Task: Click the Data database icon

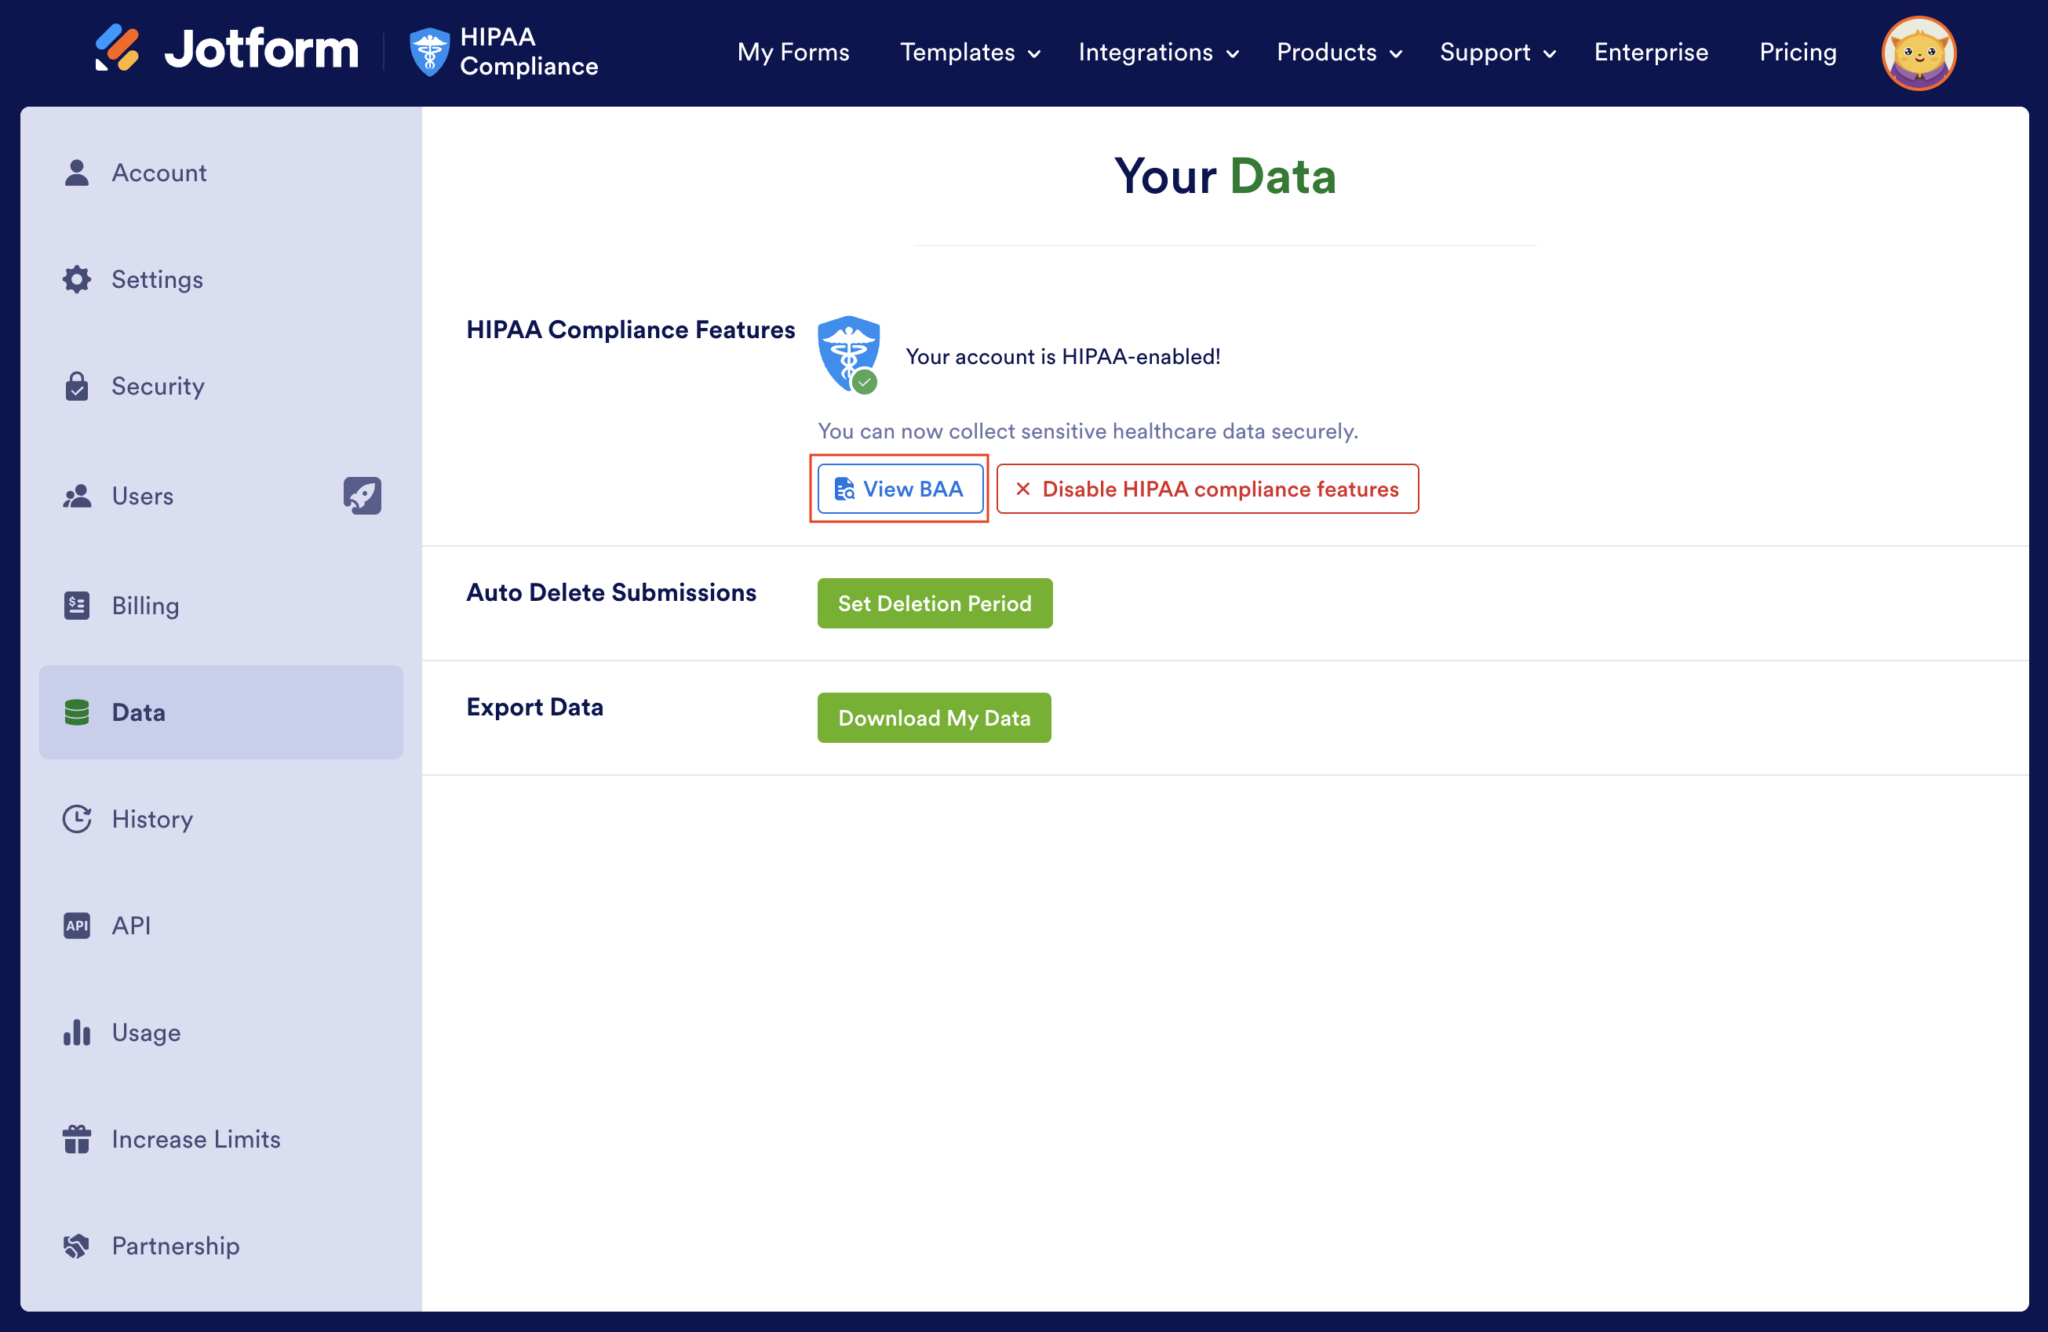Action: [76, 712]
